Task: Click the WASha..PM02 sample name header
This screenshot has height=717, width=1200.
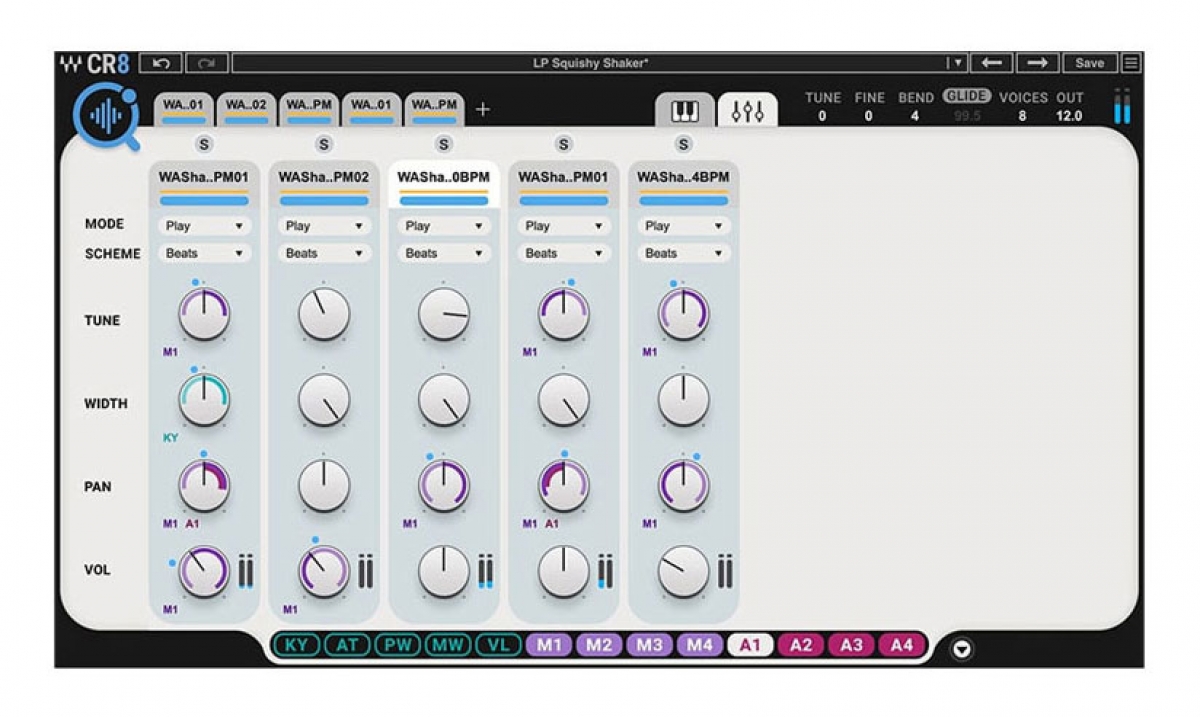Action: pos(324,177)
